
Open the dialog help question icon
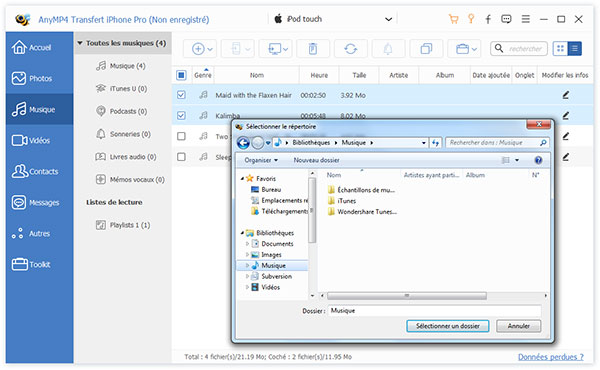tap(538, 160)
